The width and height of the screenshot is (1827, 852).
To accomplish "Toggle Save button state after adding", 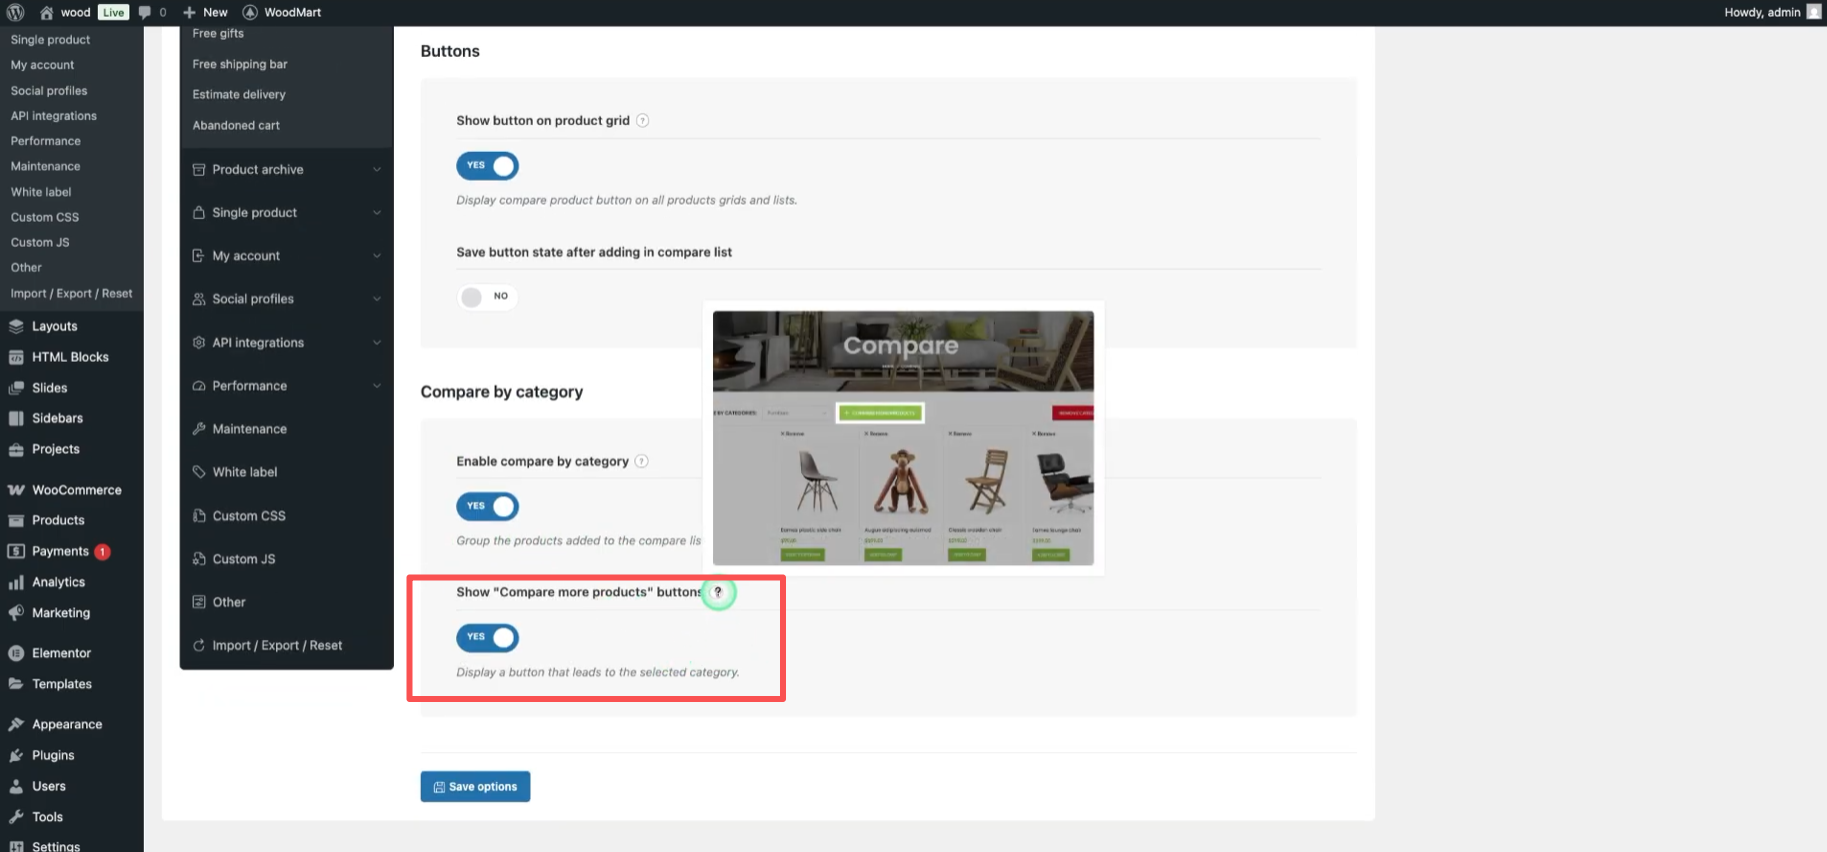I will click(487, 296).
